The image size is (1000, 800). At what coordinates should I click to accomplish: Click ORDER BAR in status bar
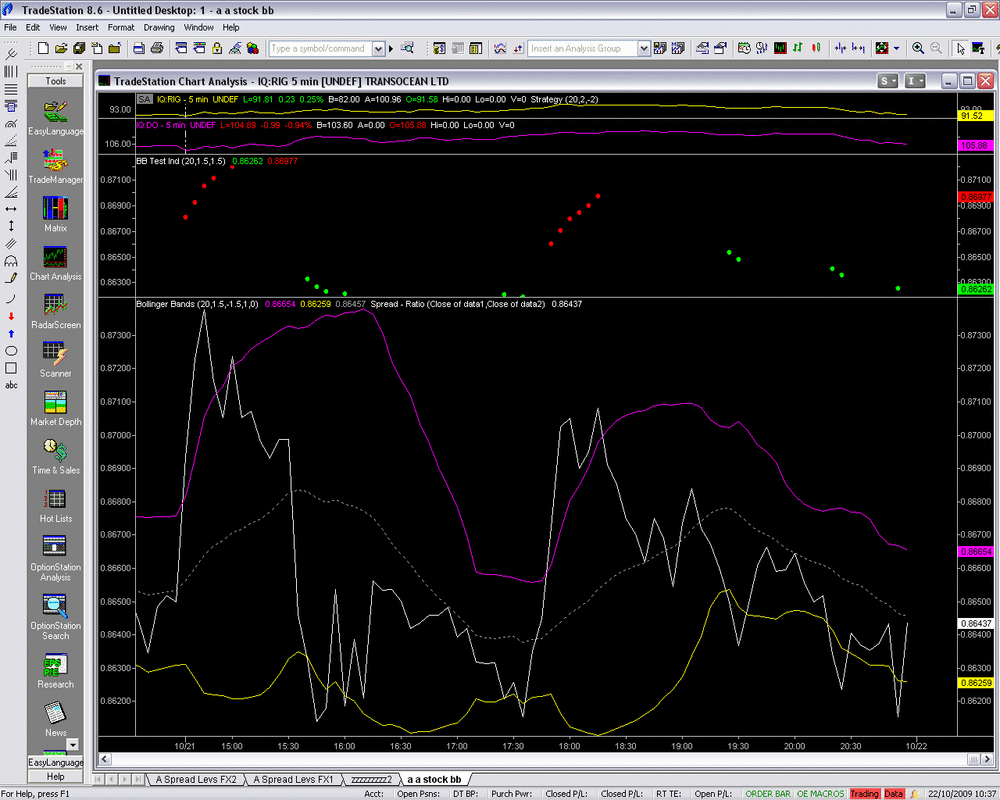[x=768, y=794]
